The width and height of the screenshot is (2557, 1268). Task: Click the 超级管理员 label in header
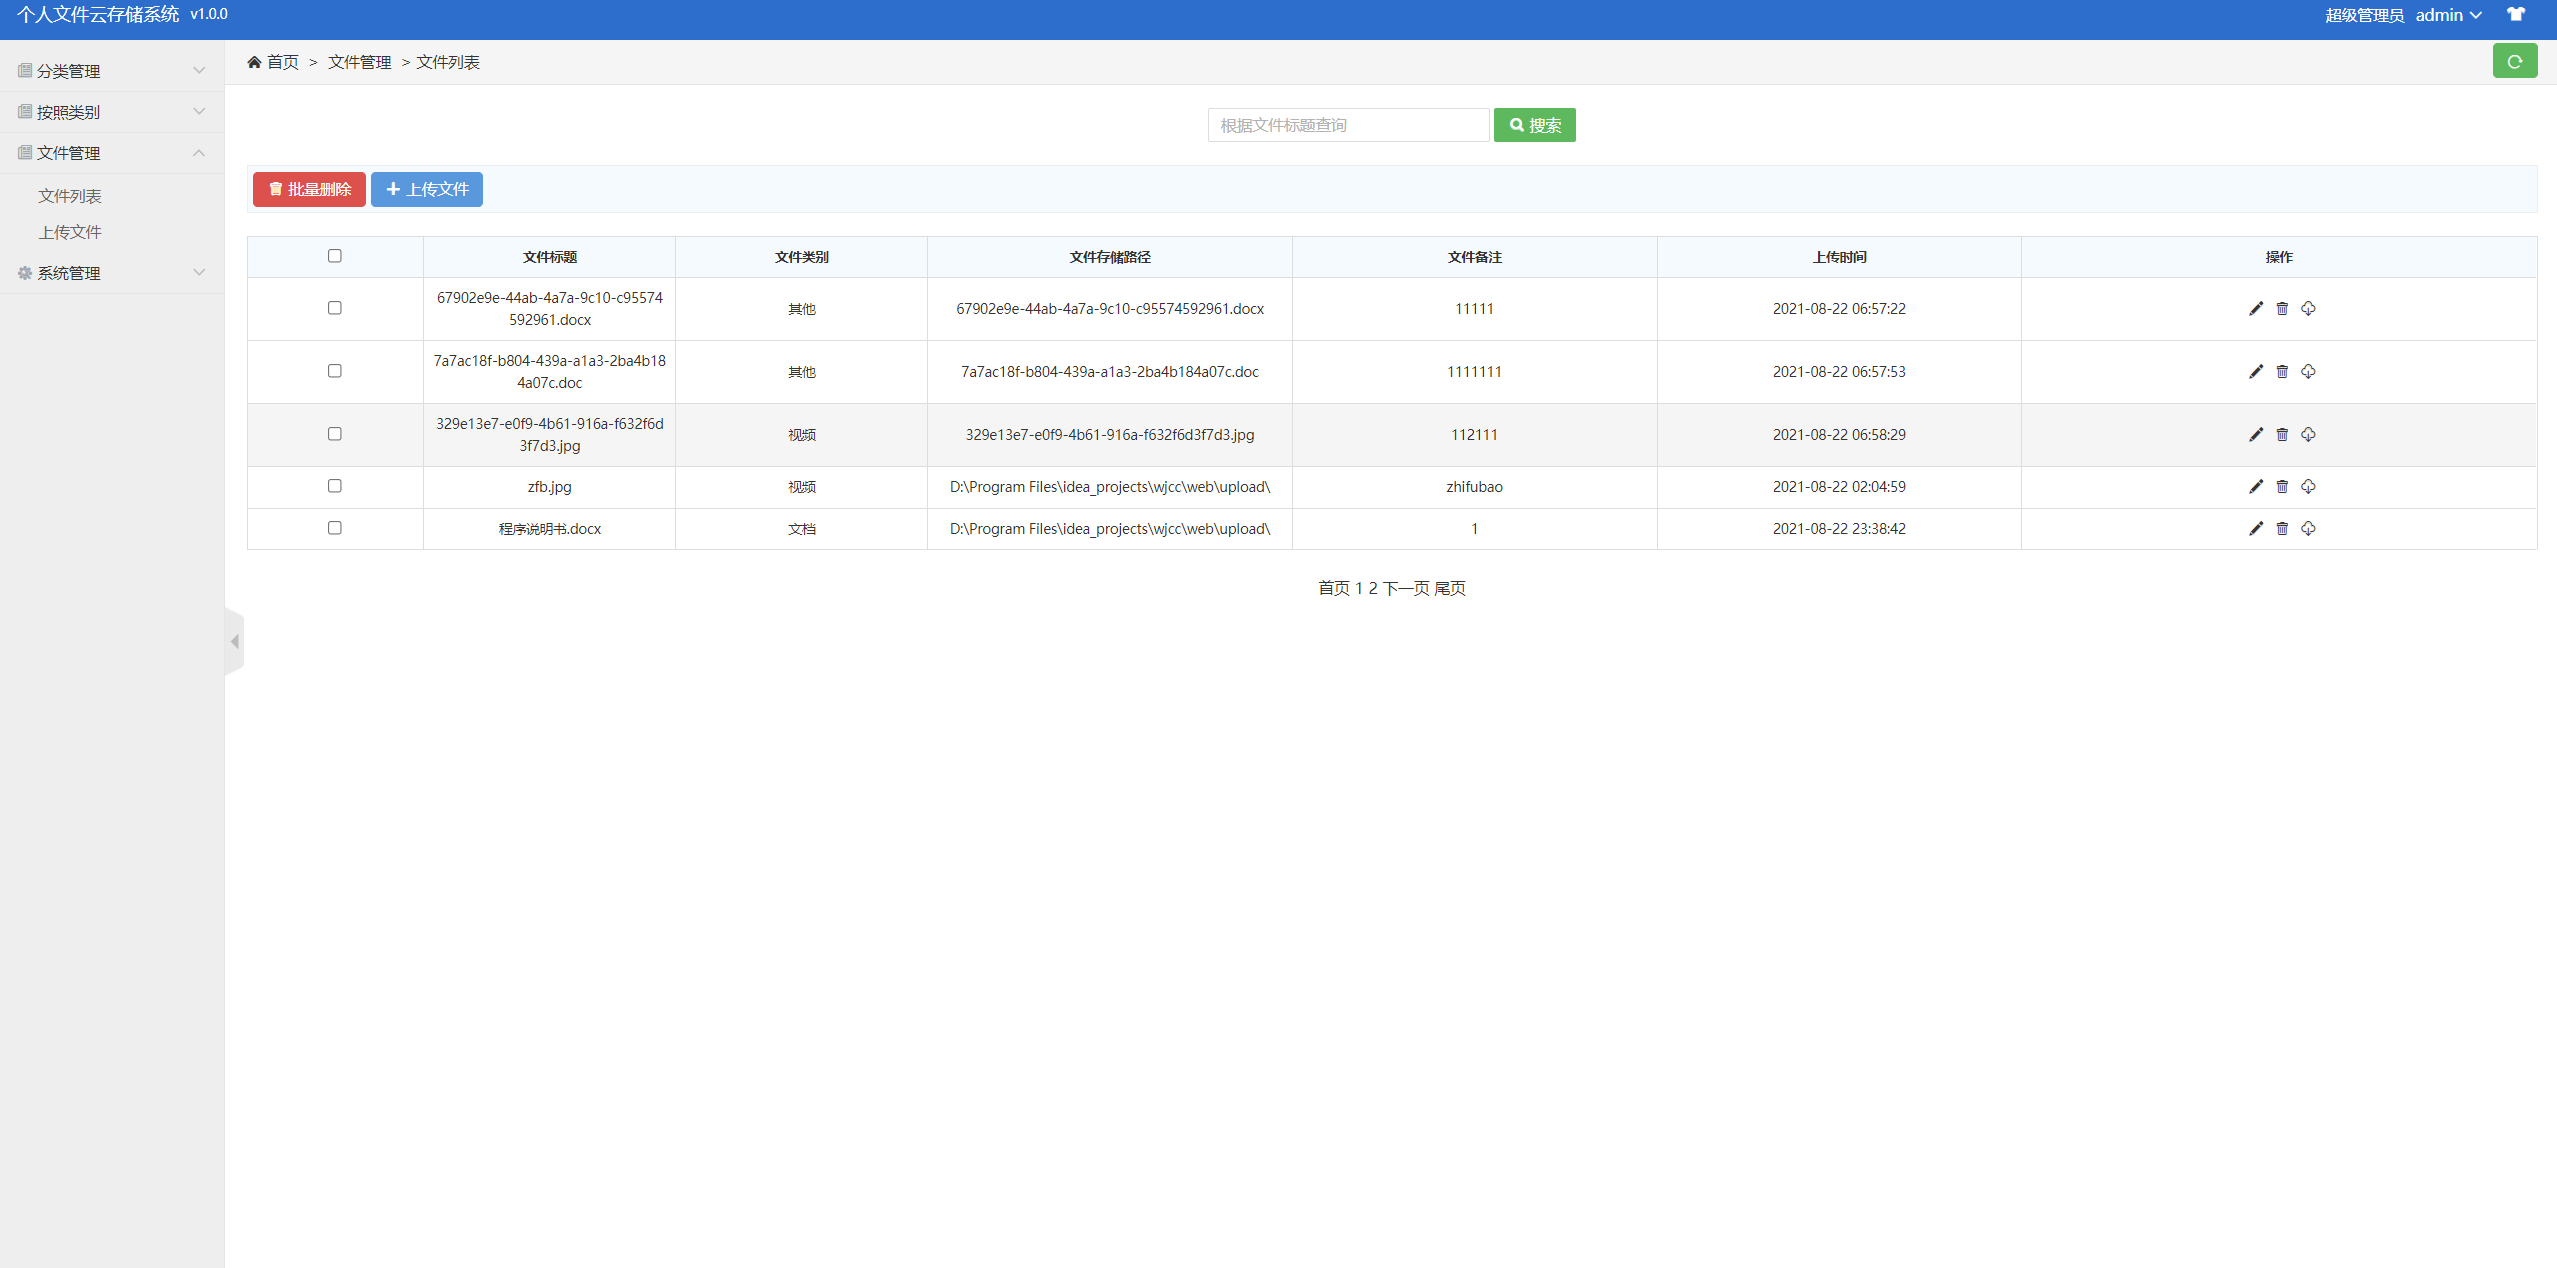2364,15
